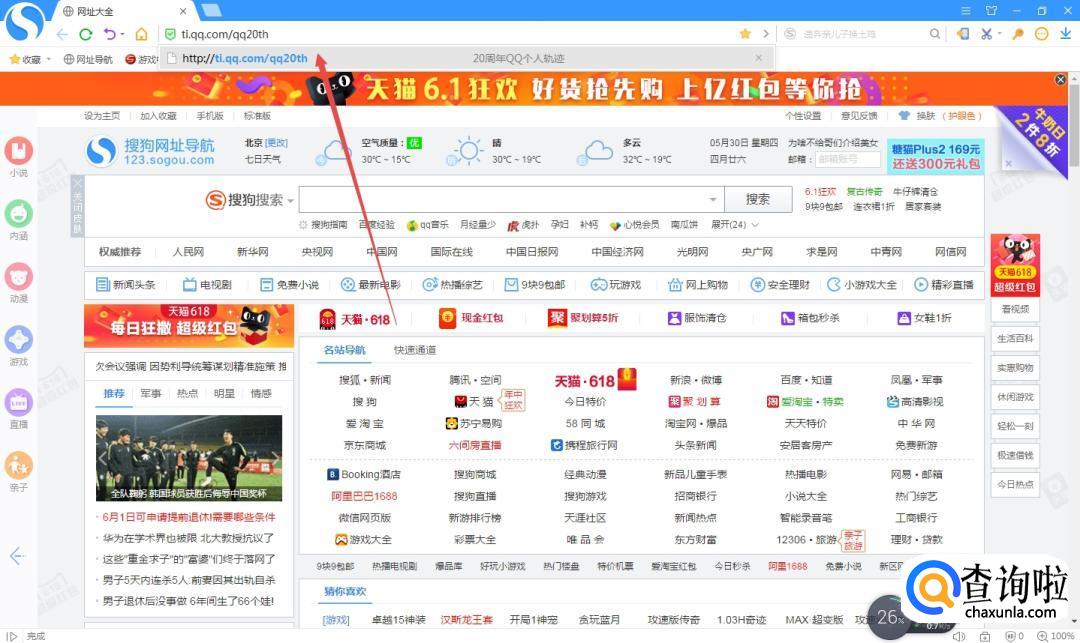
Task: Select the 军事 news tab
Action: pyautogui.click(x=151, y=393)
